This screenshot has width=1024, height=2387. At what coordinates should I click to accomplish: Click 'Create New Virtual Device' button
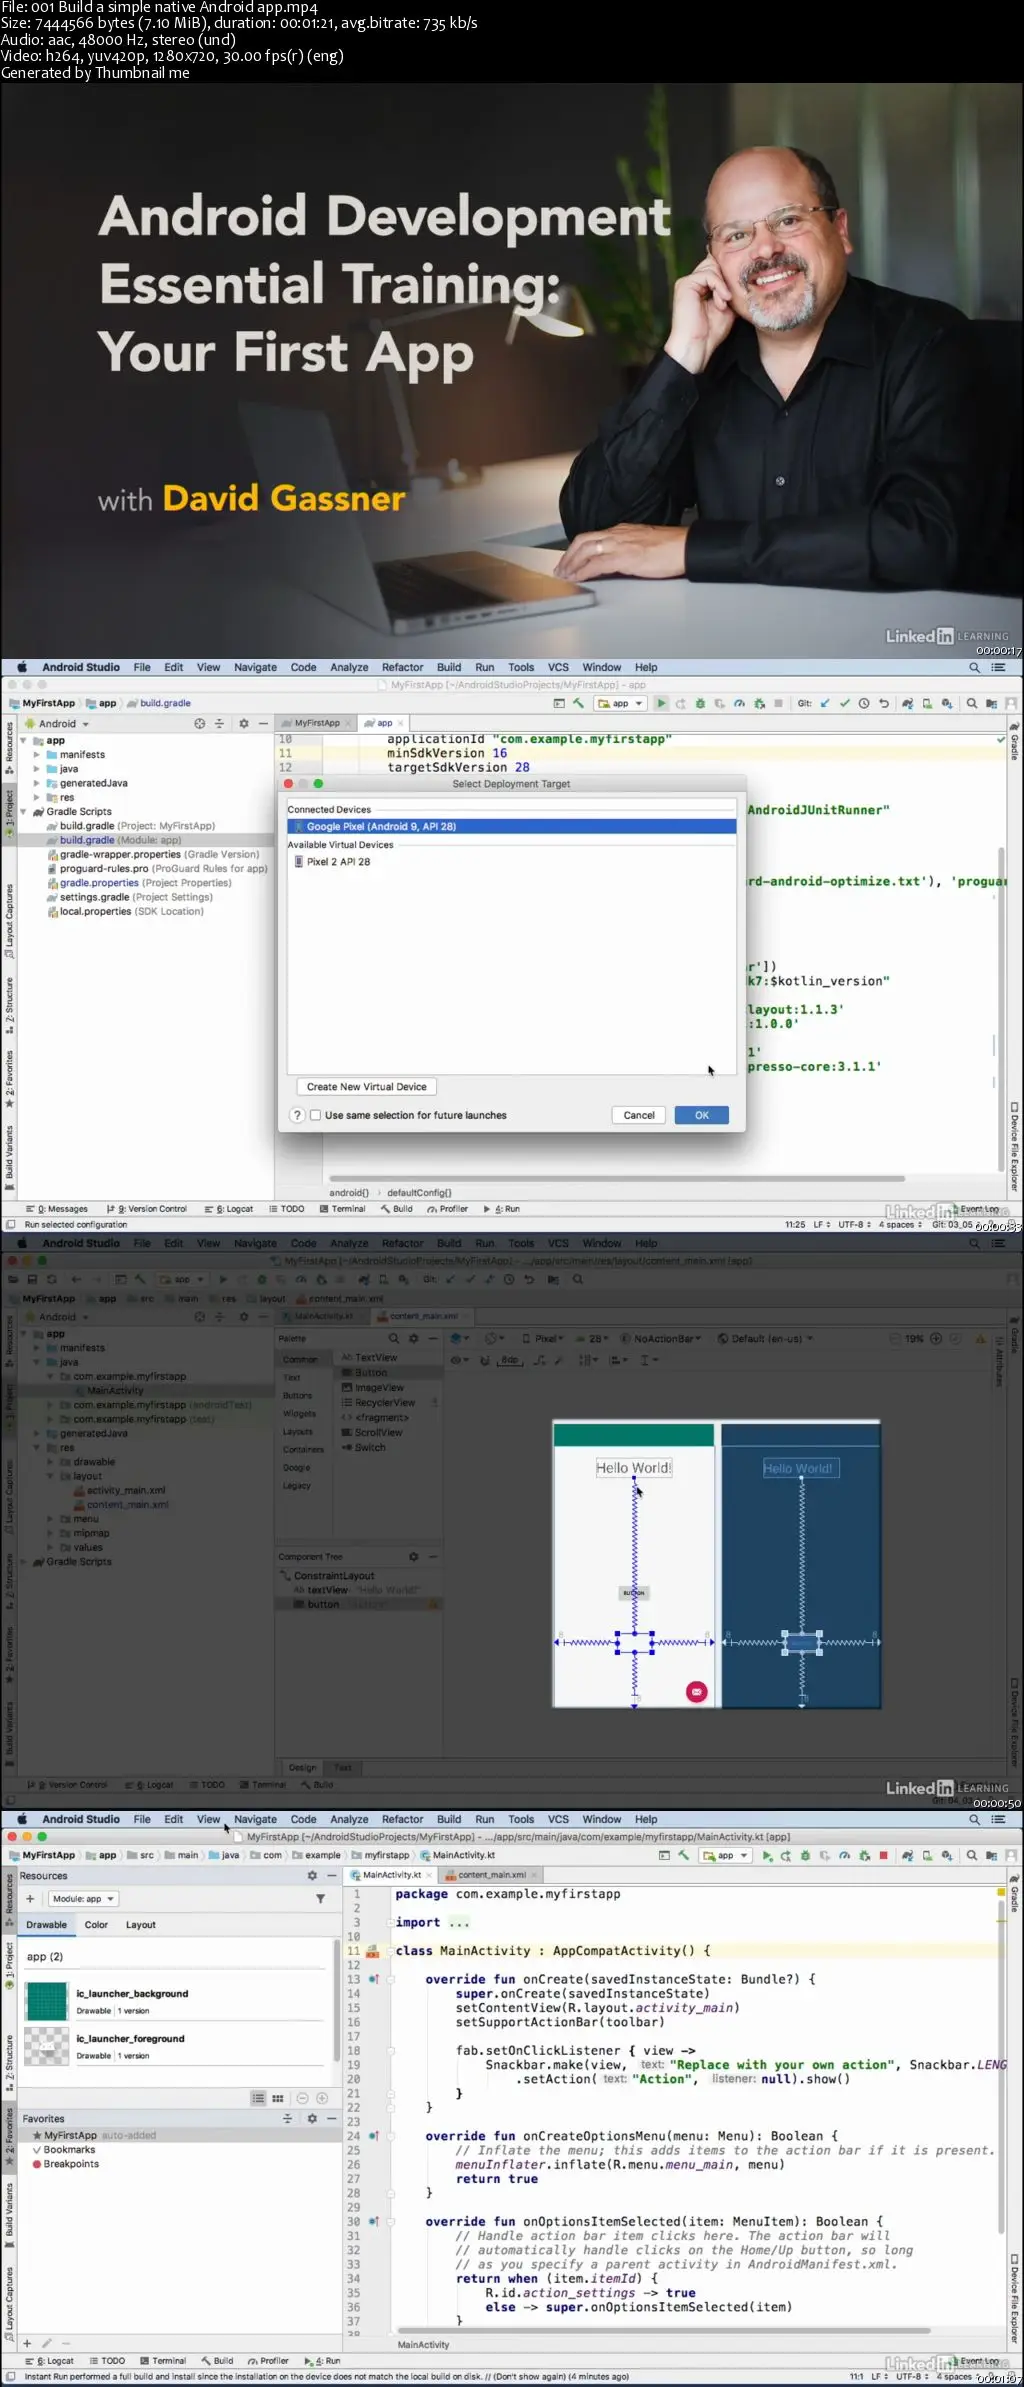pyautogui.click(x=366, y=1087)
